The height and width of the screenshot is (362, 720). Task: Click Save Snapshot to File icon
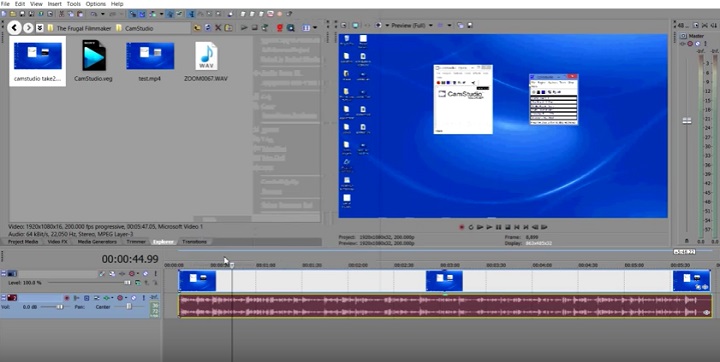click(470, 25)
